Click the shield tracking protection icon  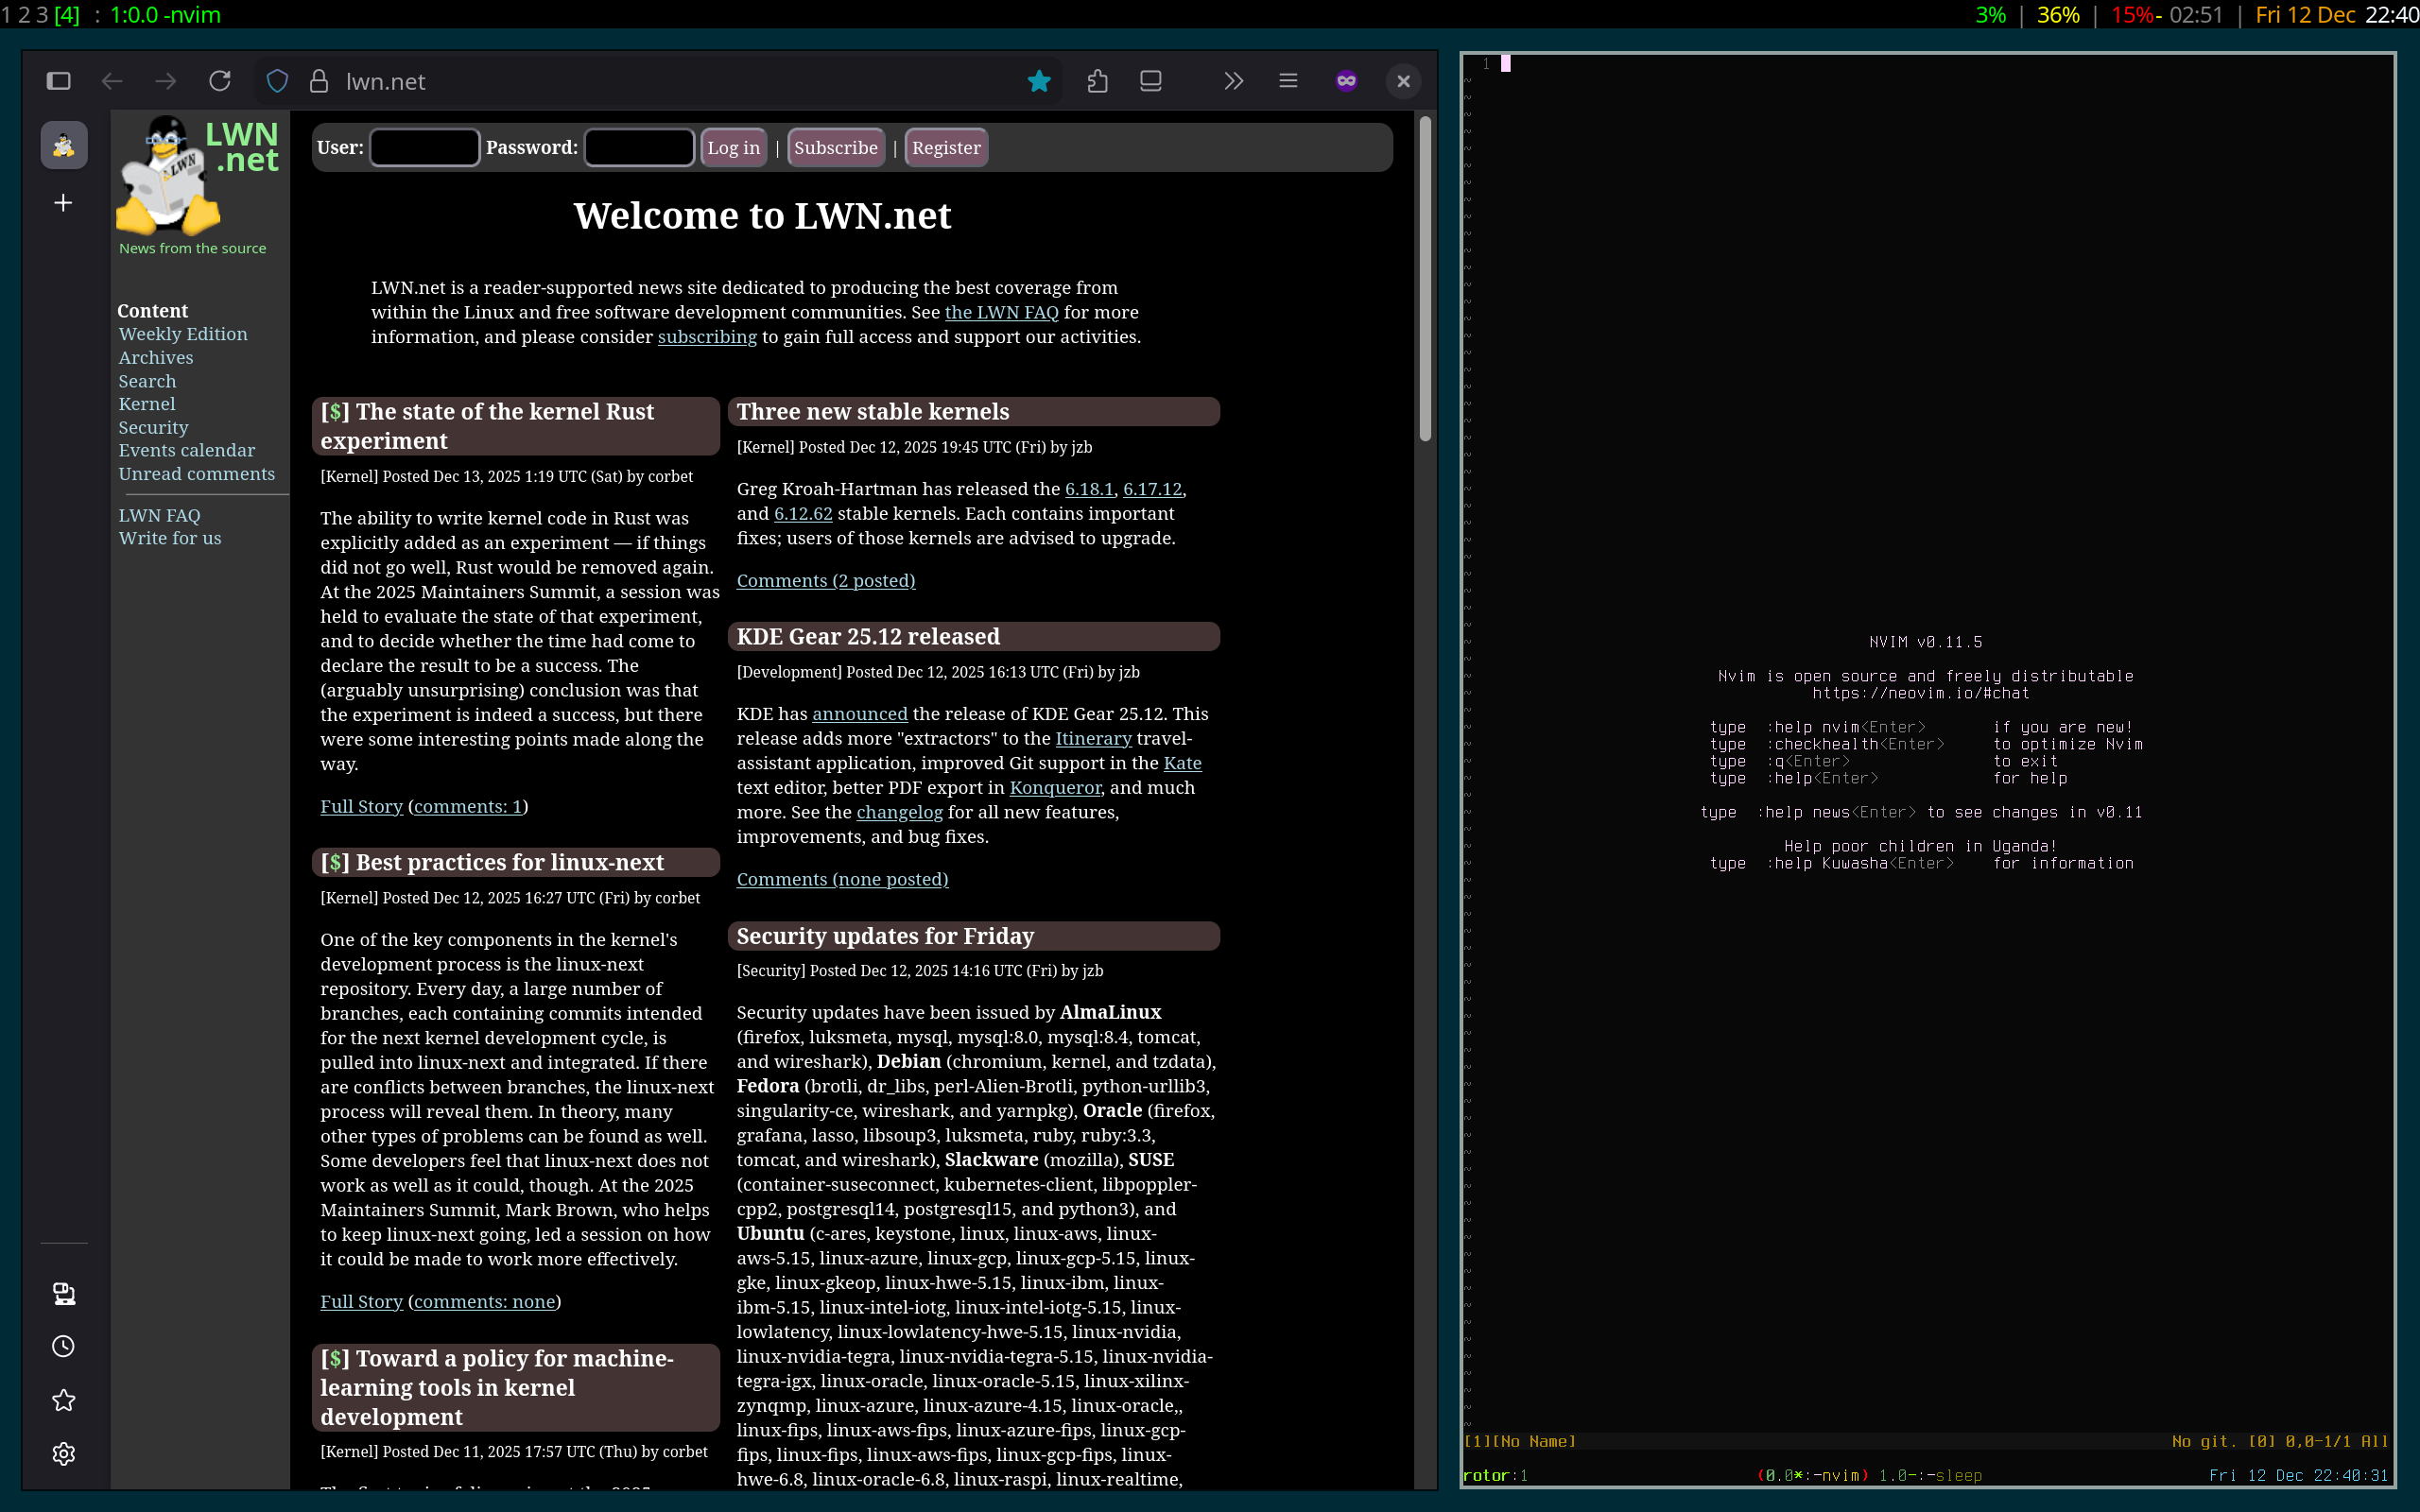tap(277, 81)
